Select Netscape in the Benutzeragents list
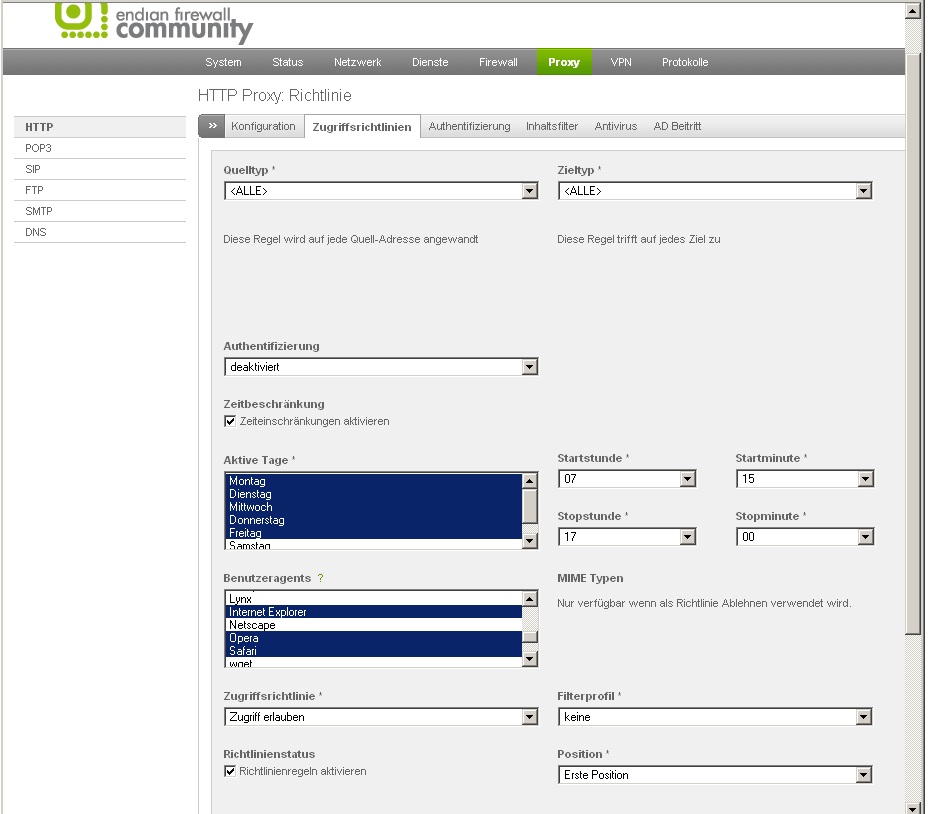This screenshot has height=814, width=928. point(252,625)
